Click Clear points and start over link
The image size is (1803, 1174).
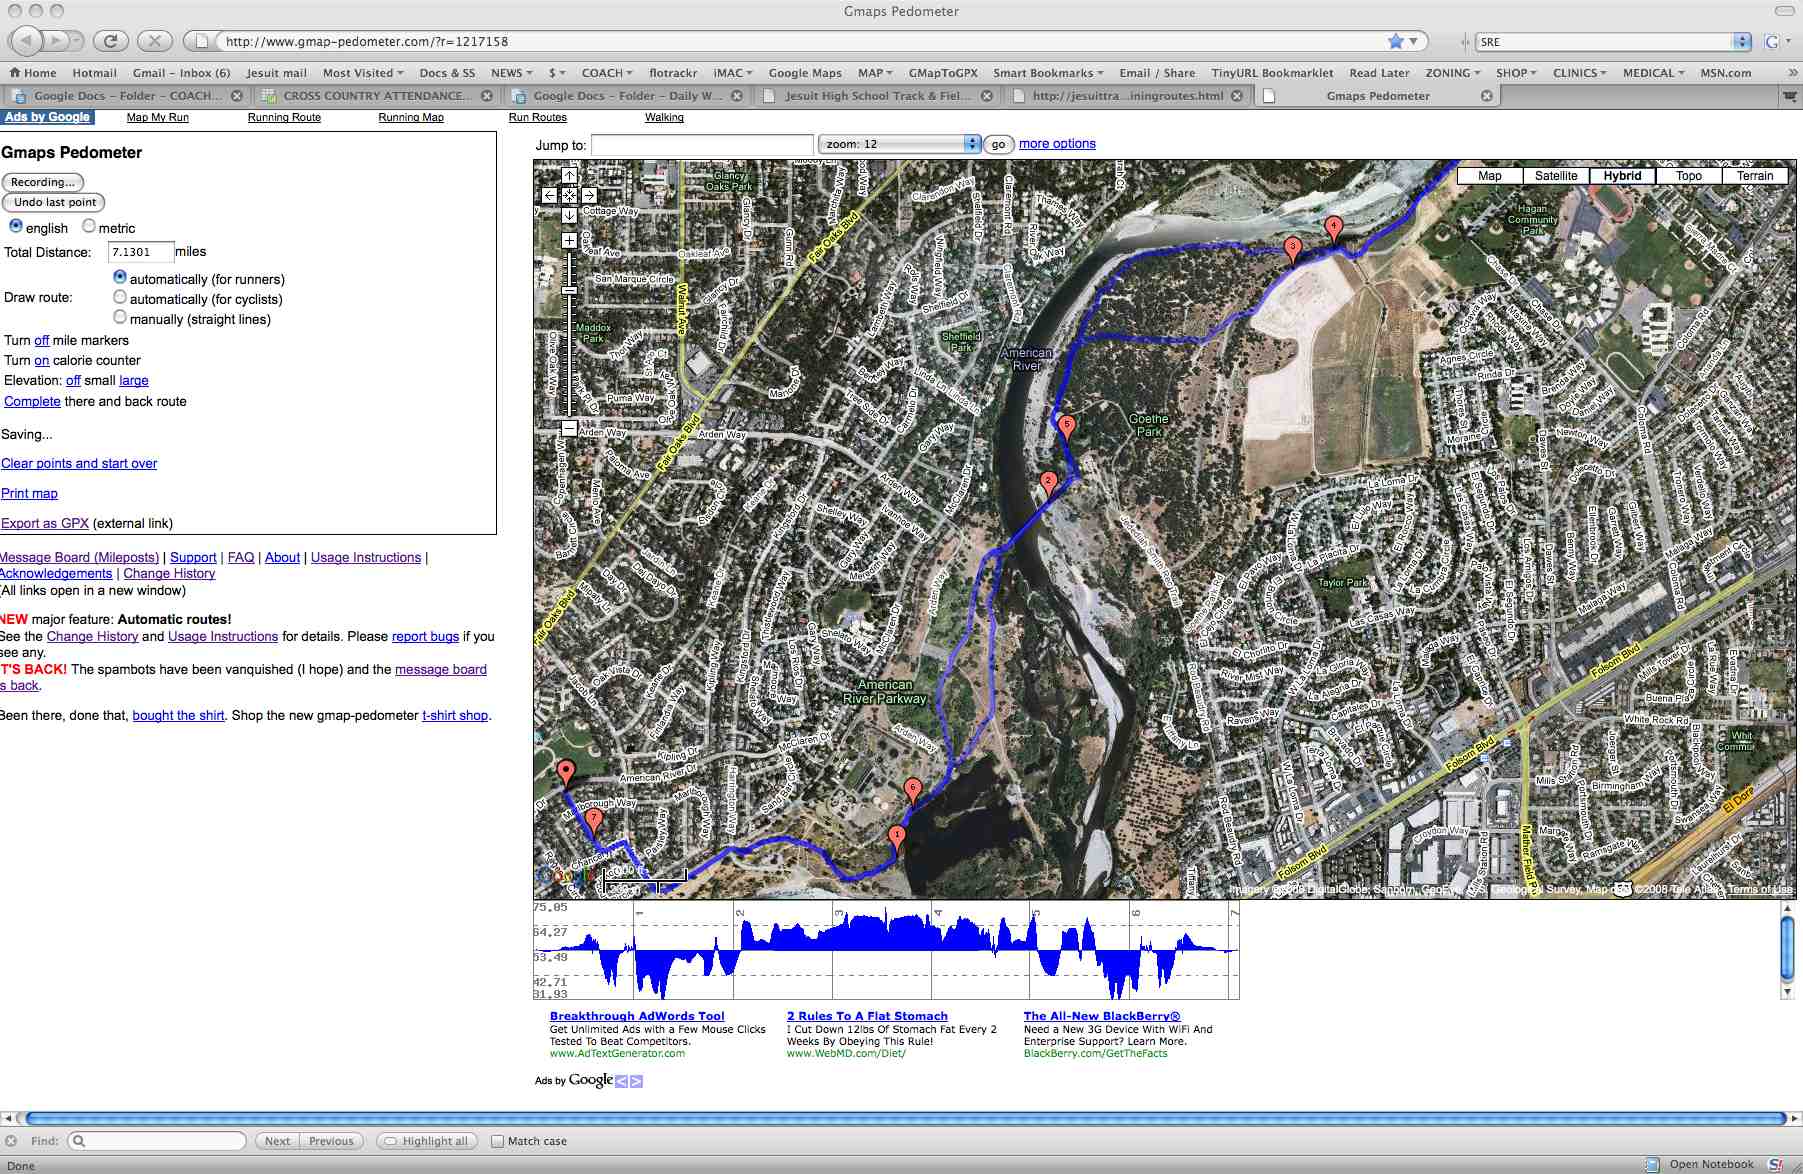[79, 463]
